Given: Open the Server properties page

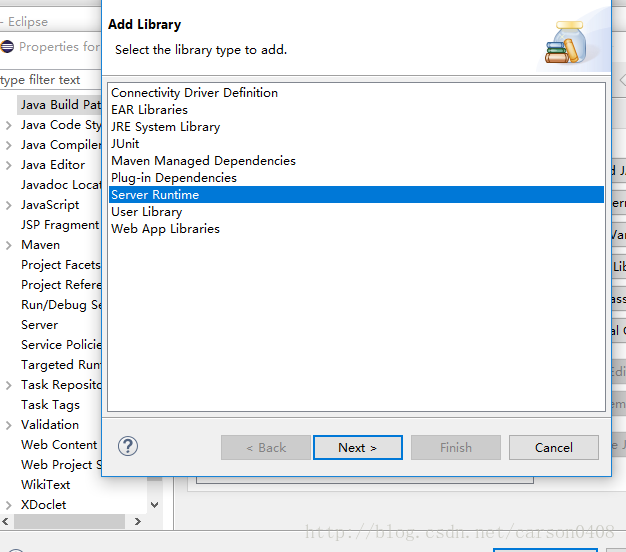Looking at the screenshot, I should pos(40,325).
